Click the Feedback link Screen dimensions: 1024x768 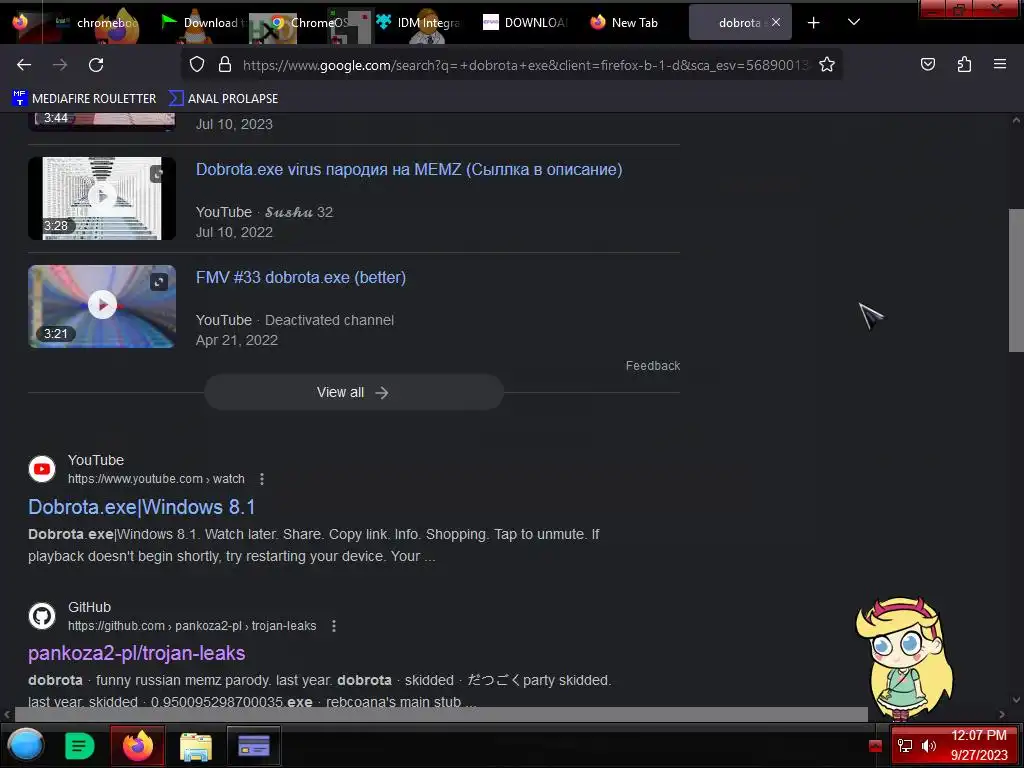pyautogui.click(x=652, y=366)
